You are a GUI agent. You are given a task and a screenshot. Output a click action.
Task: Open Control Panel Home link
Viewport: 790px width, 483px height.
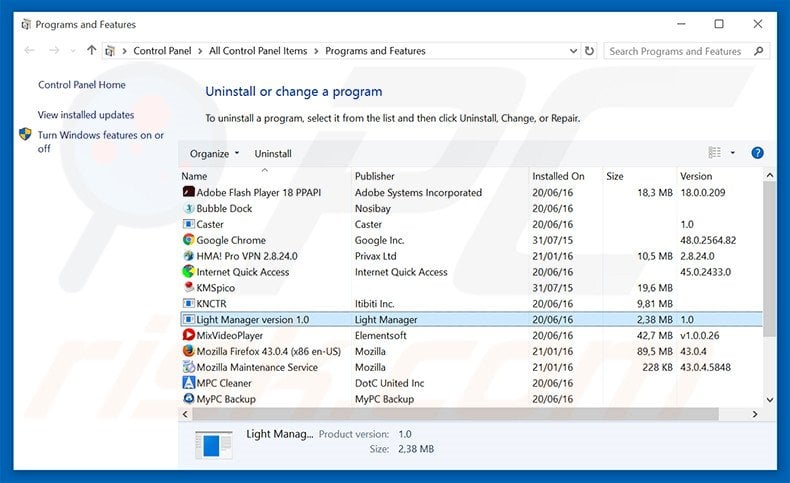(x=82, y=85)
